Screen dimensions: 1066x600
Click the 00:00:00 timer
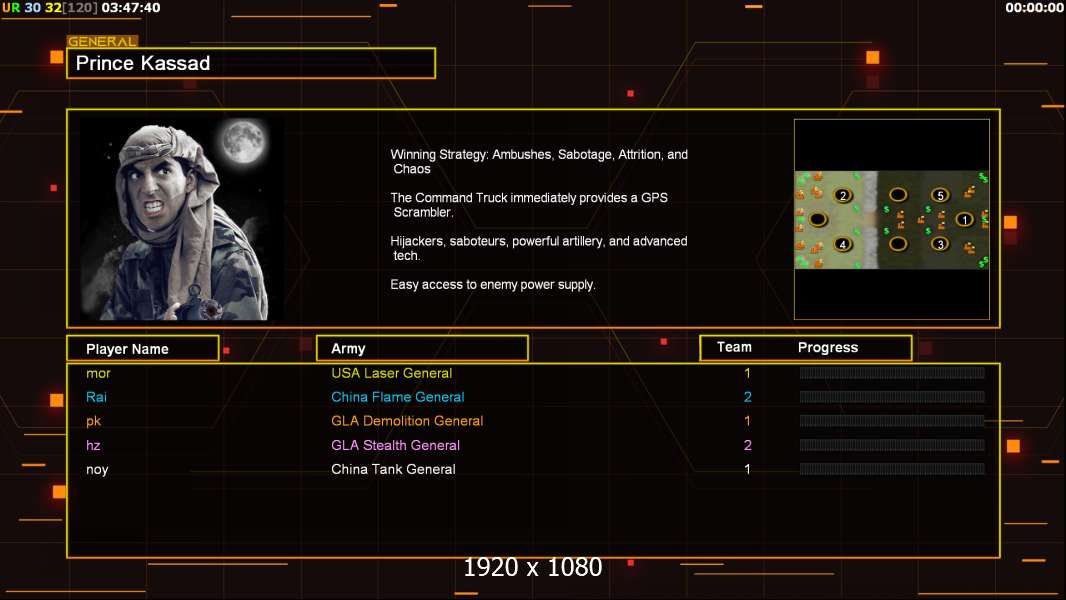pos(1034,7)
